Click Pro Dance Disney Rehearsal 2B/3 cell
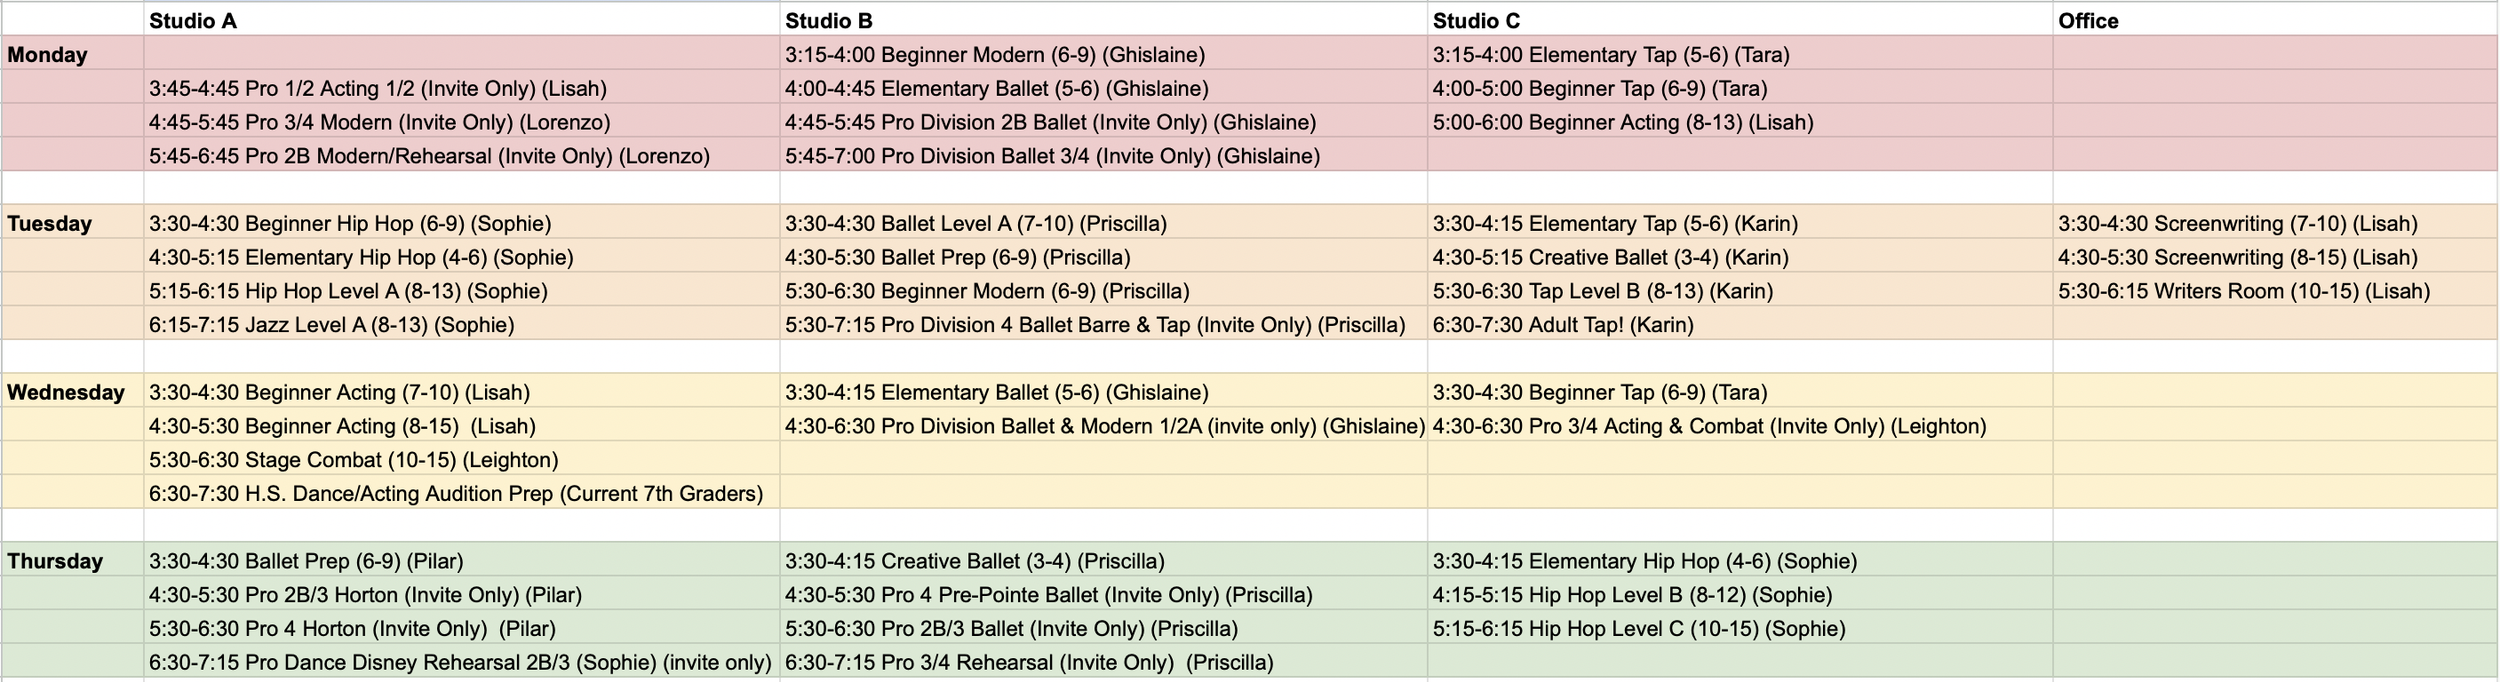 (x=461, y=663)
